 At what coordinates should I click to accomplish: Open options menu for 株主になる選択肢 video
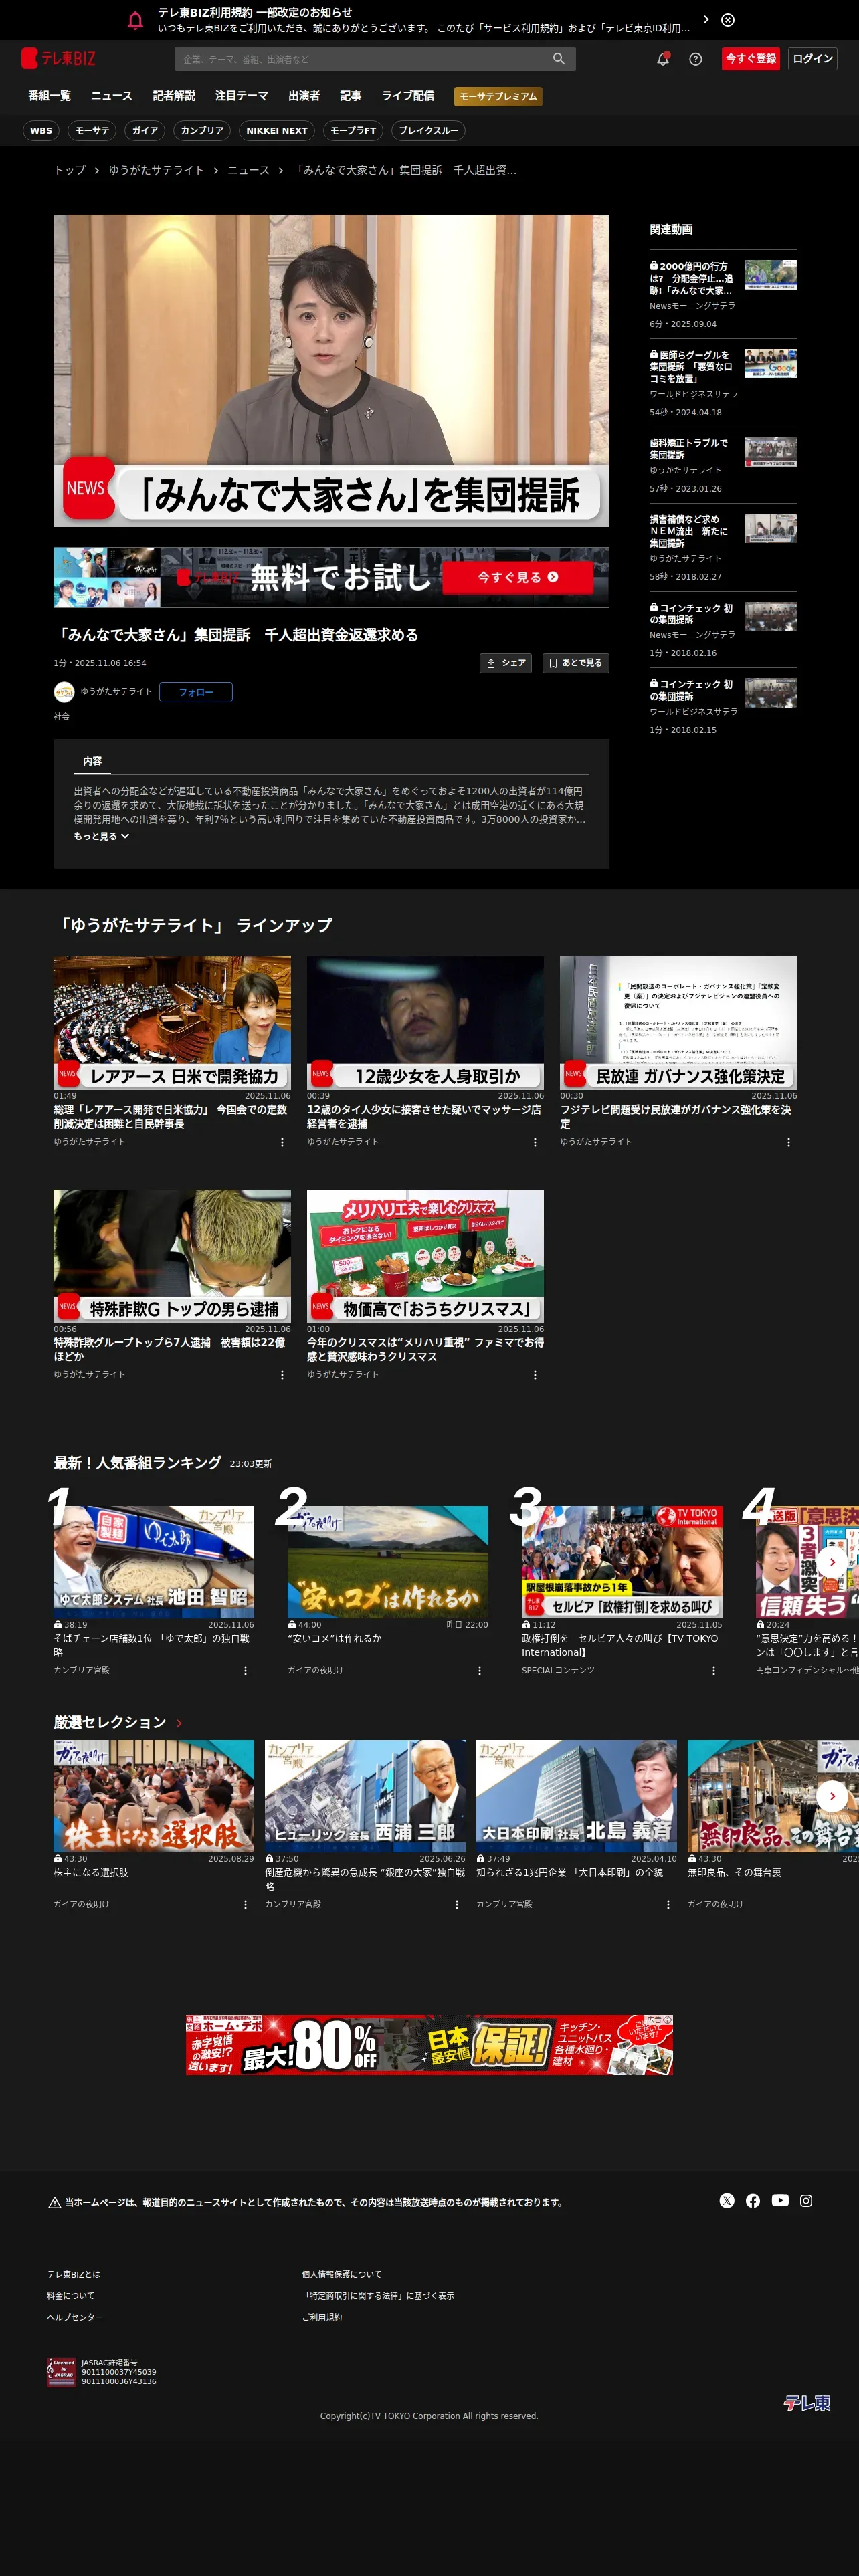coord(245,1905)
